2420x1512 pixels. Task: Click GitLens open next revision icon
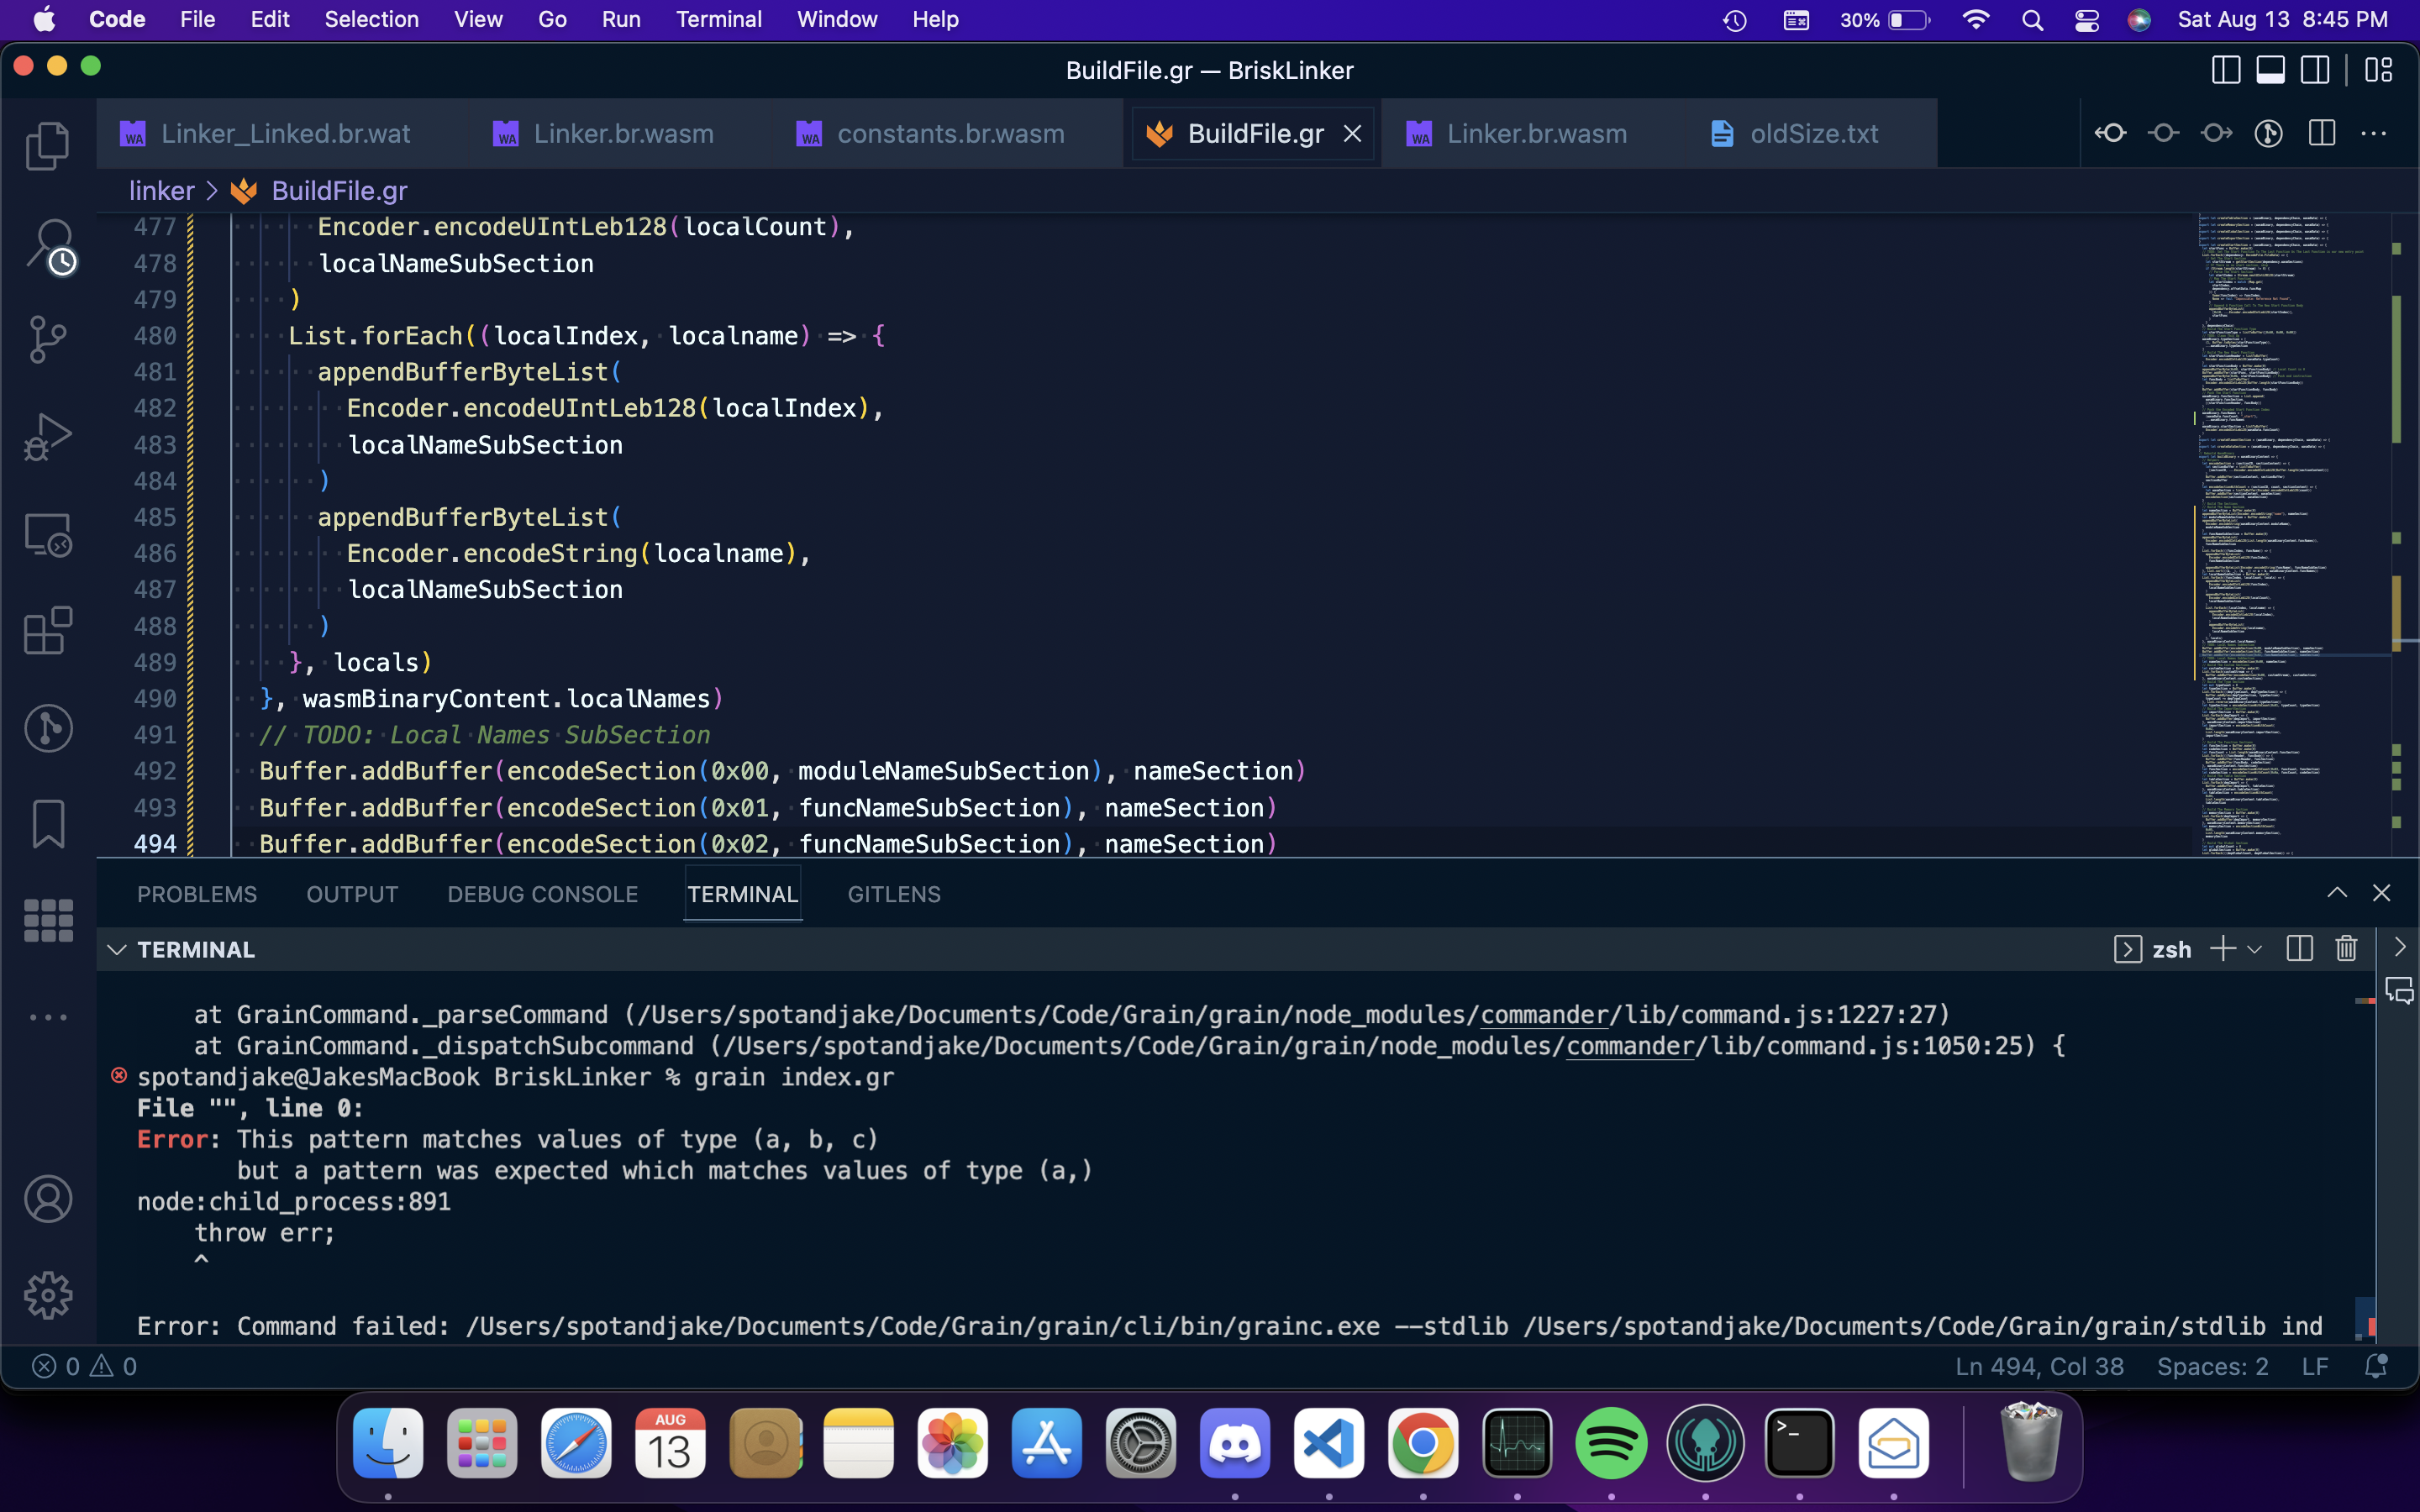pos(2216,133)
